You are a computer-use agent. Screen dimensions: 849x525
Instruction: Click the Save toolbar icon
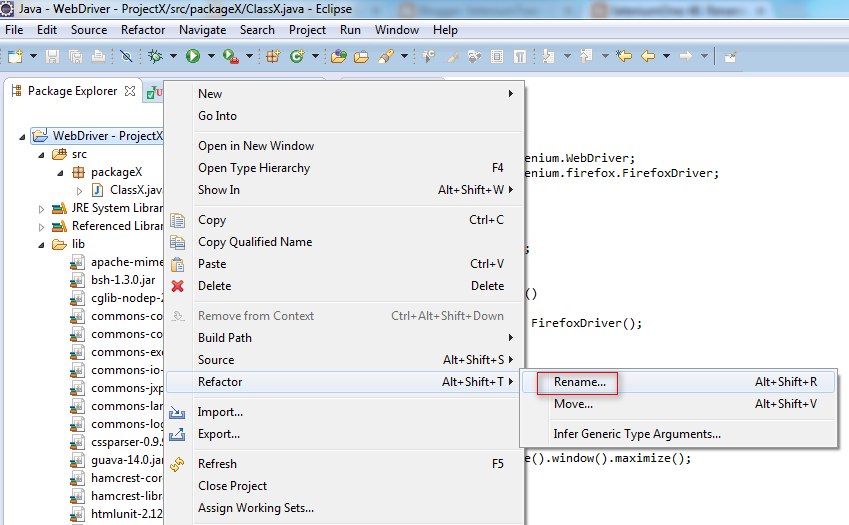52,56
